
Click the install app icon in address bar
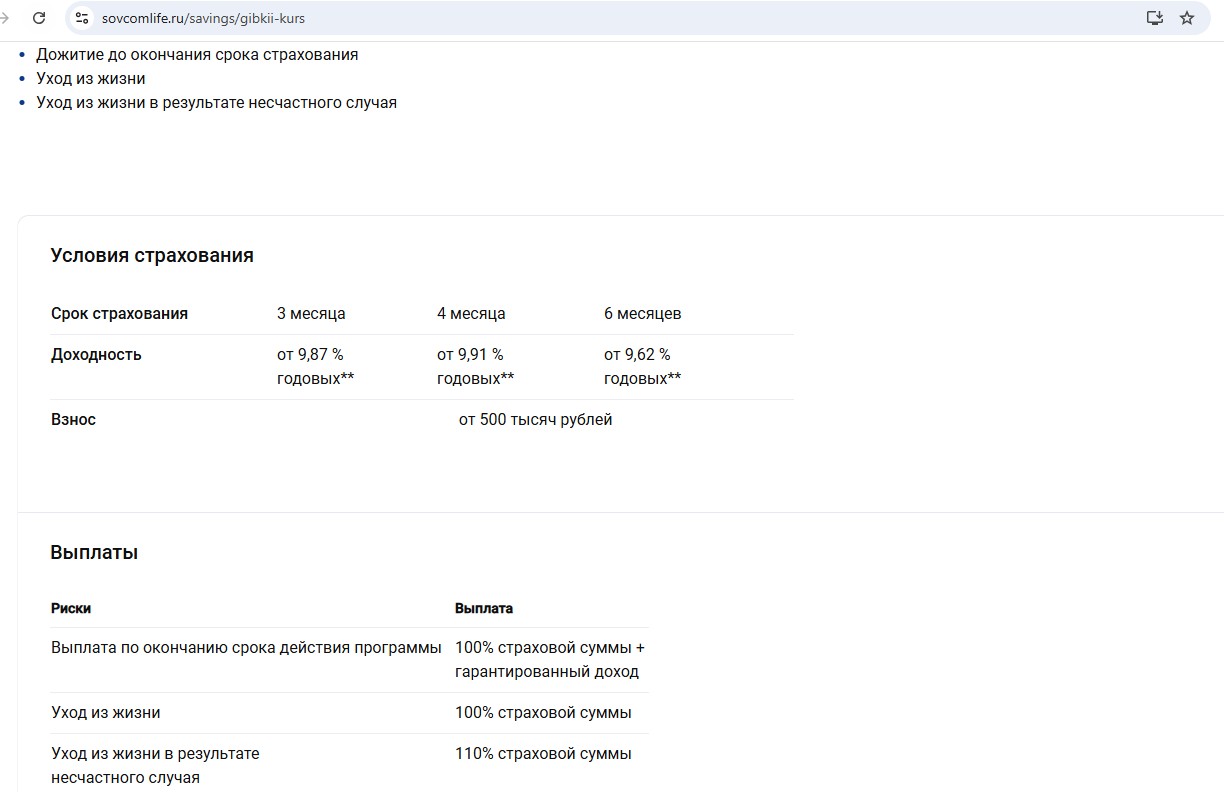point(1154,18)
